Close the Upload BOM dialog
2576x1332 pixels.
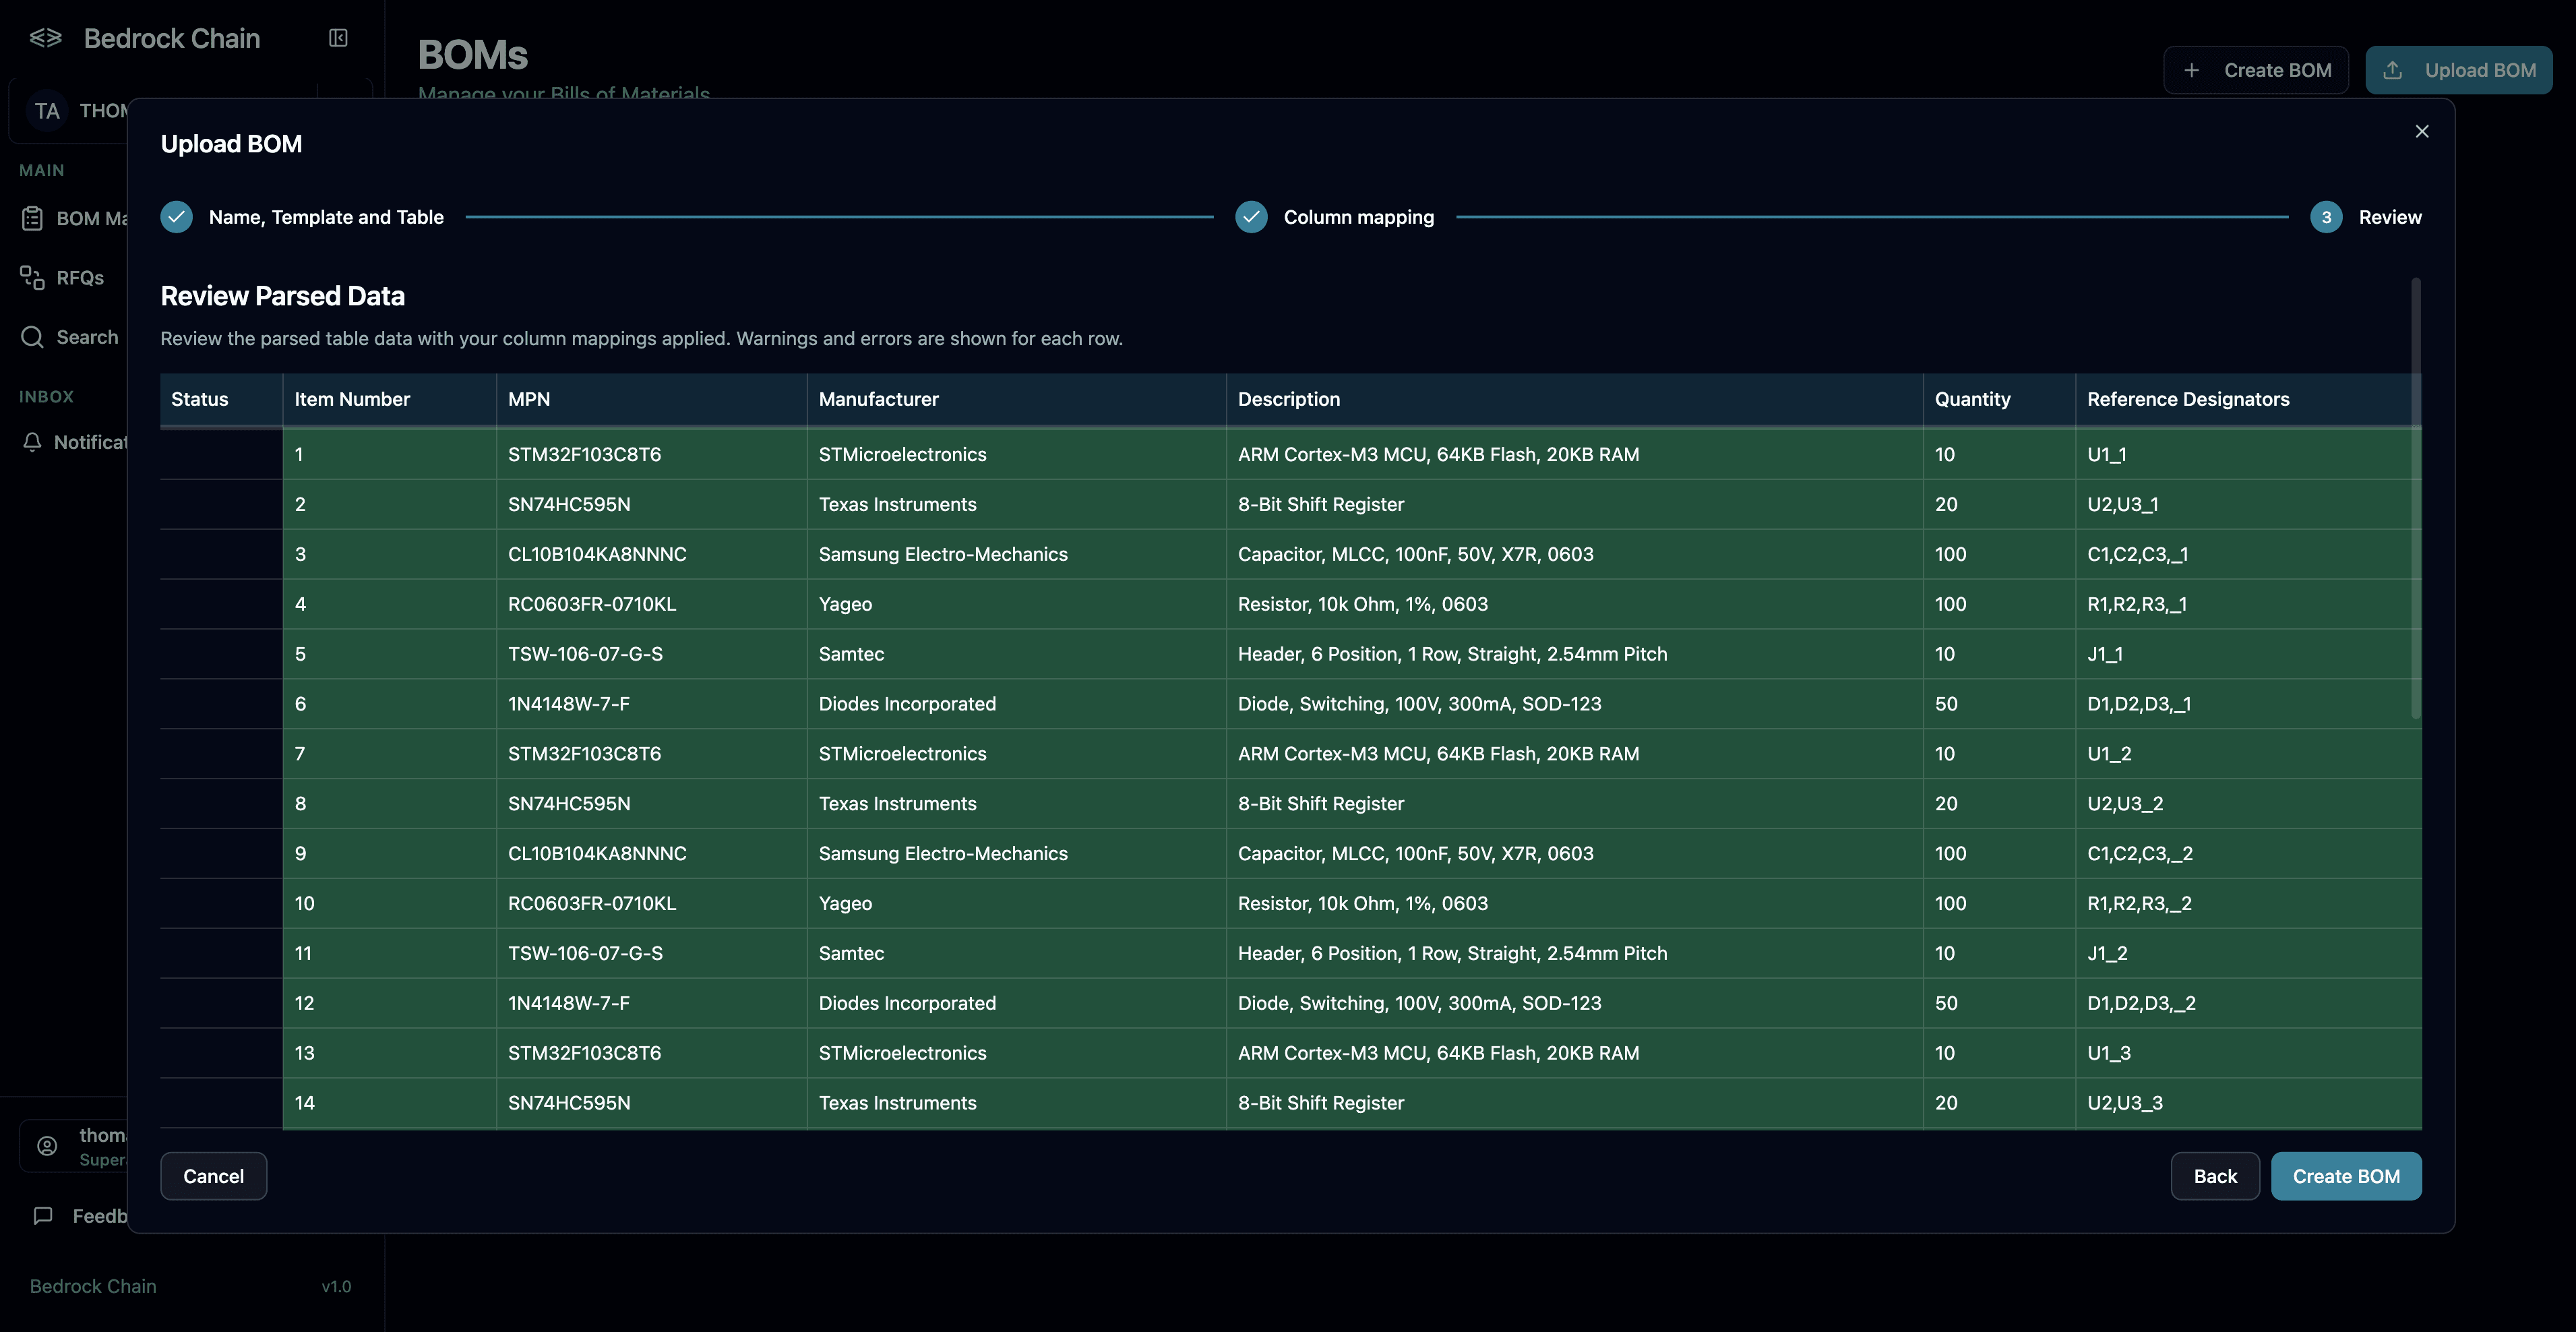pyautogui.click(x=2421, y=131)
